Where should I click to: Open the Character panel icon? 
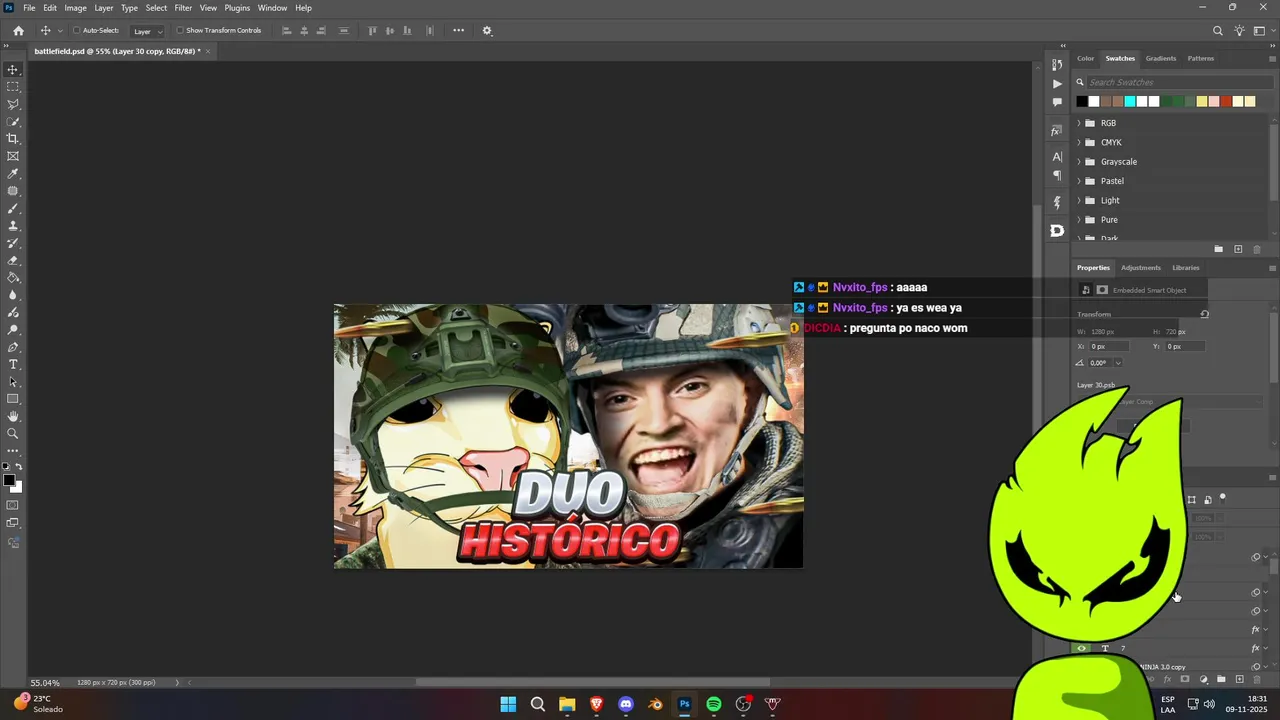click(x=1057, y=157)
